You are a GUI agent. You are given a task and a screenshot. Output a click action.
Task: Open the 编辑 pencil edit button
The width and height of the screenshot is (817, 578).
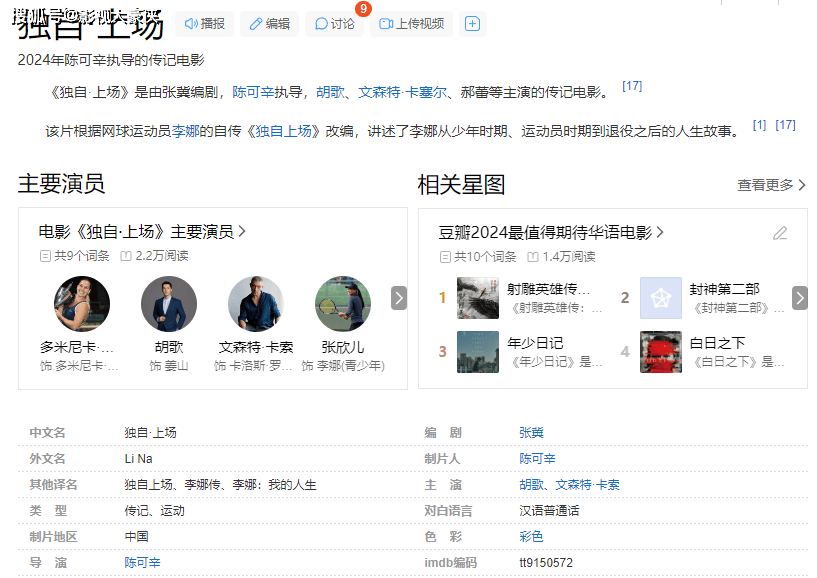tap(269, 24)
